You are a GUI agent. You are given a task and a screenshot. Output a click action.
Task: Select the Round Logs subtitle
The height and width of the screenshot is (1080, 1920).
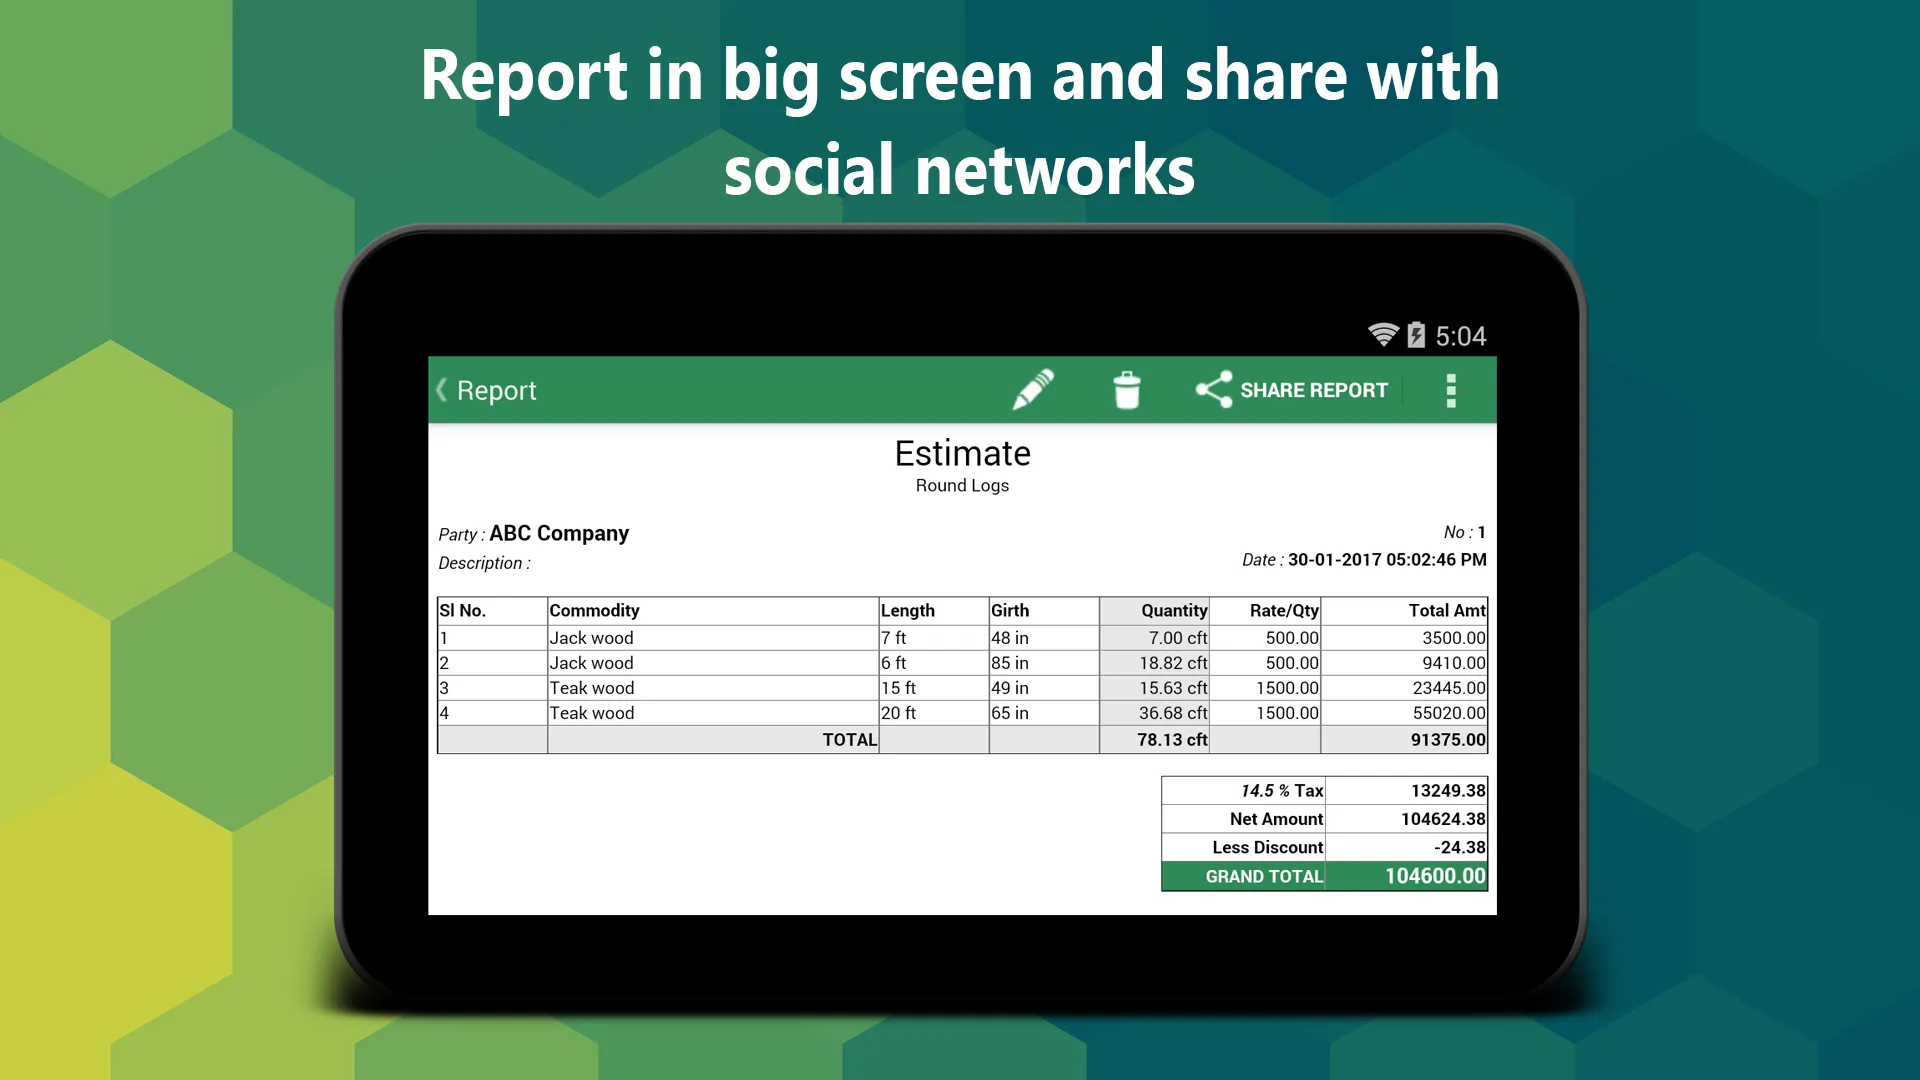coord(962,485)
